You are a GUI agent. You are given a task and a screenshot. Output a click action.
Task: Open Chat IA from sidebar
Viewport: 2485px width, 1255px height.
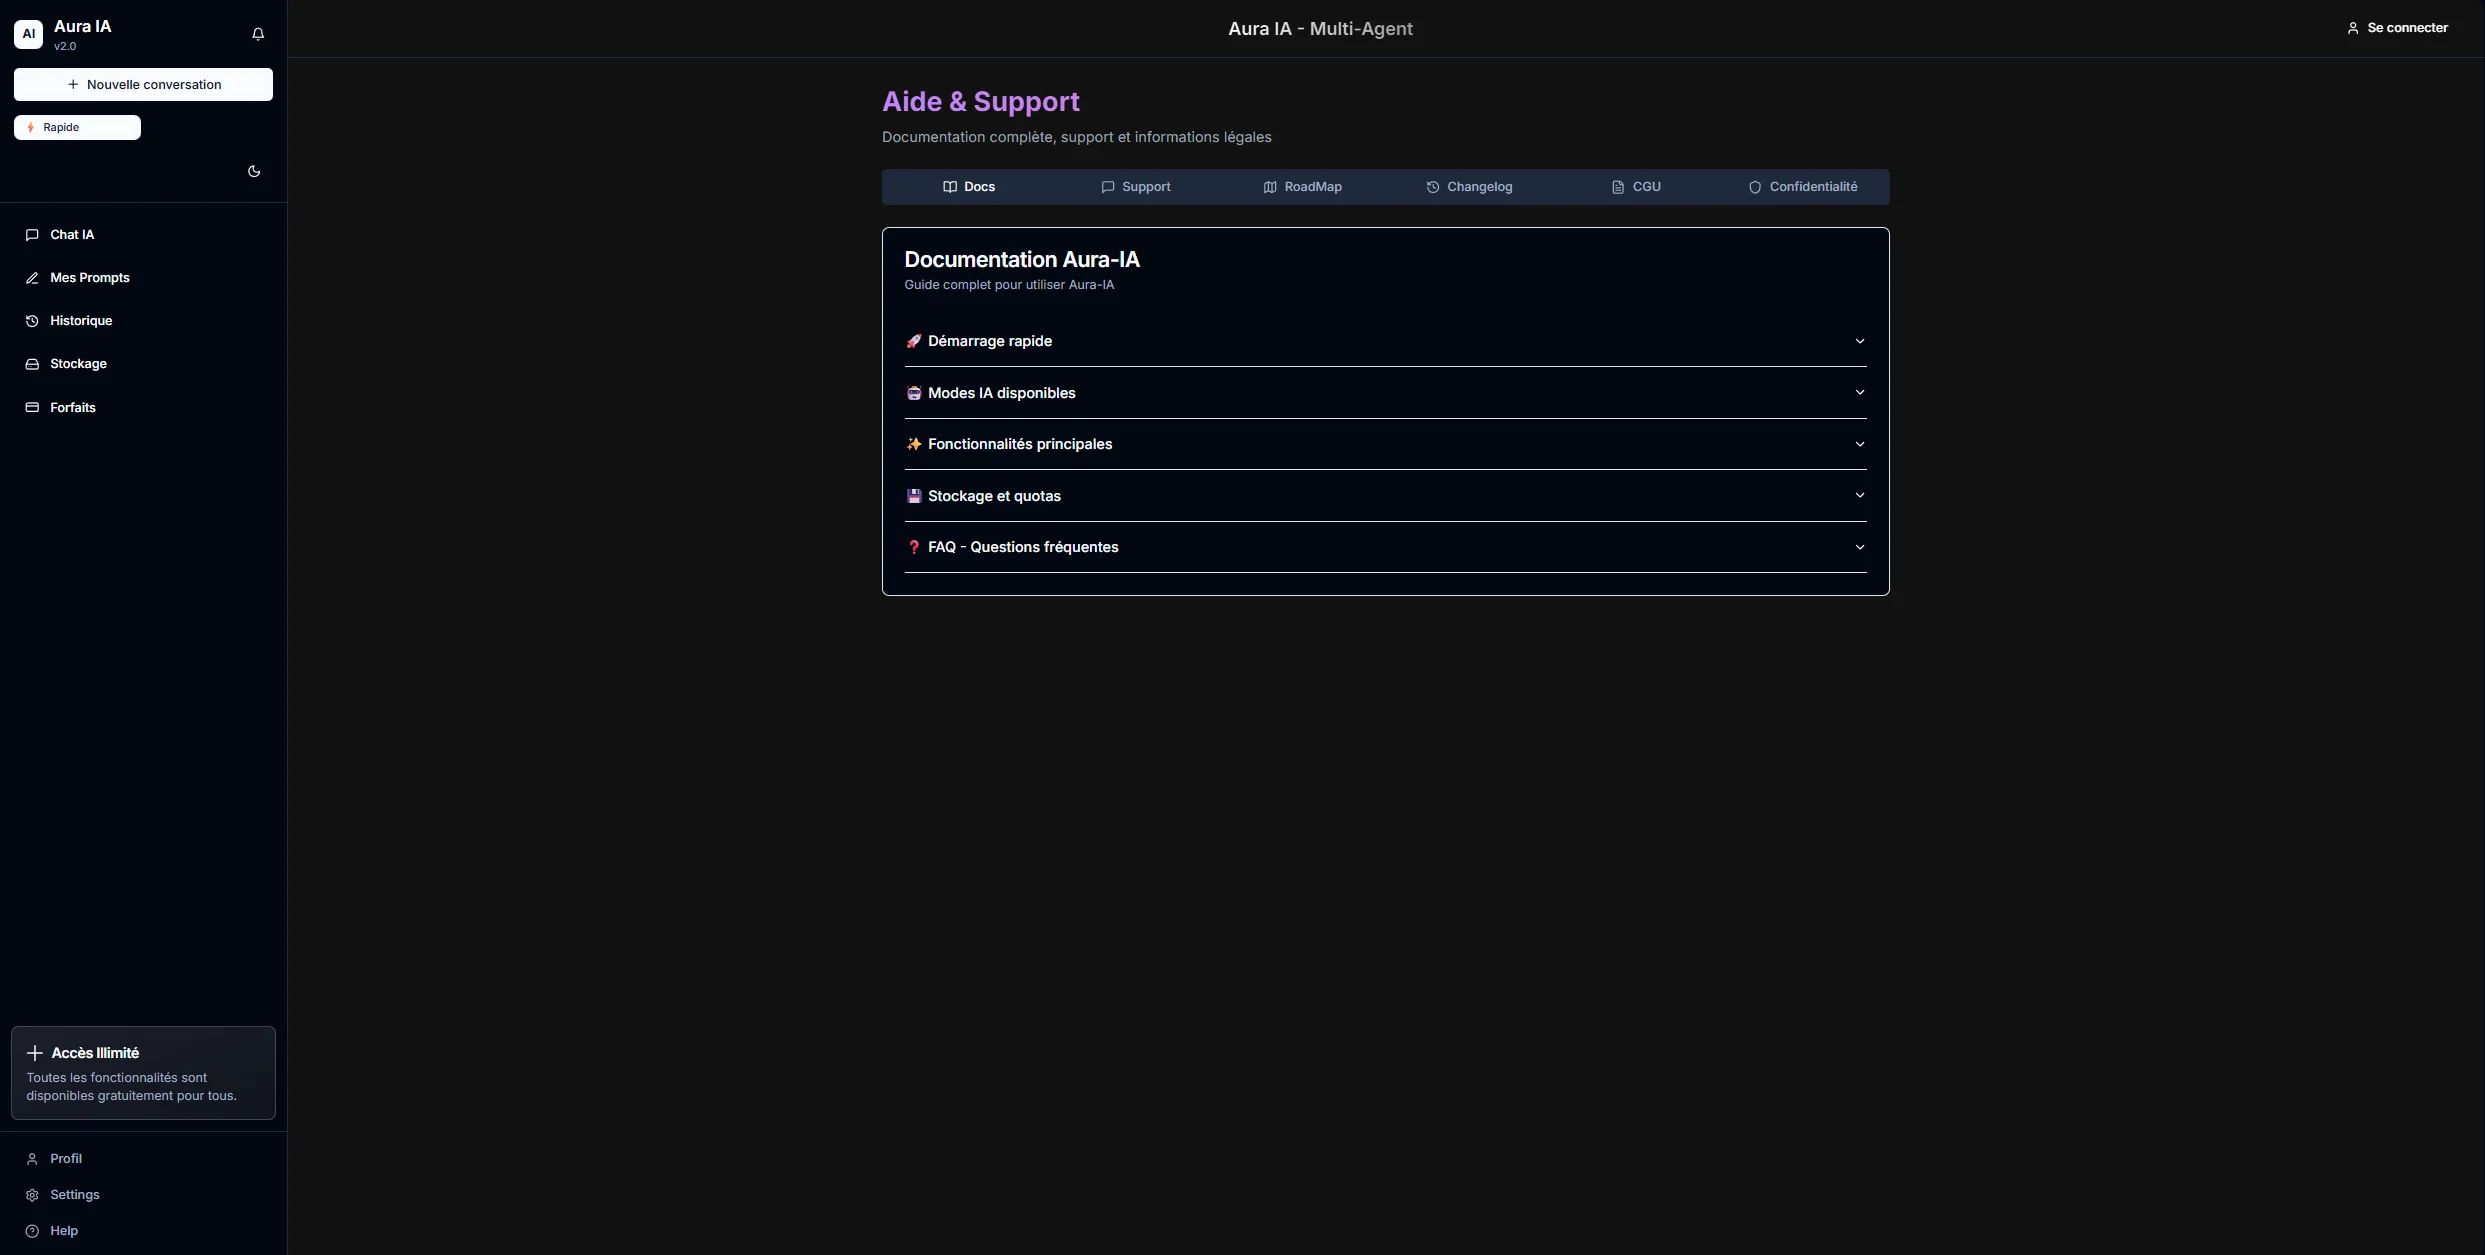pos(72,235)
